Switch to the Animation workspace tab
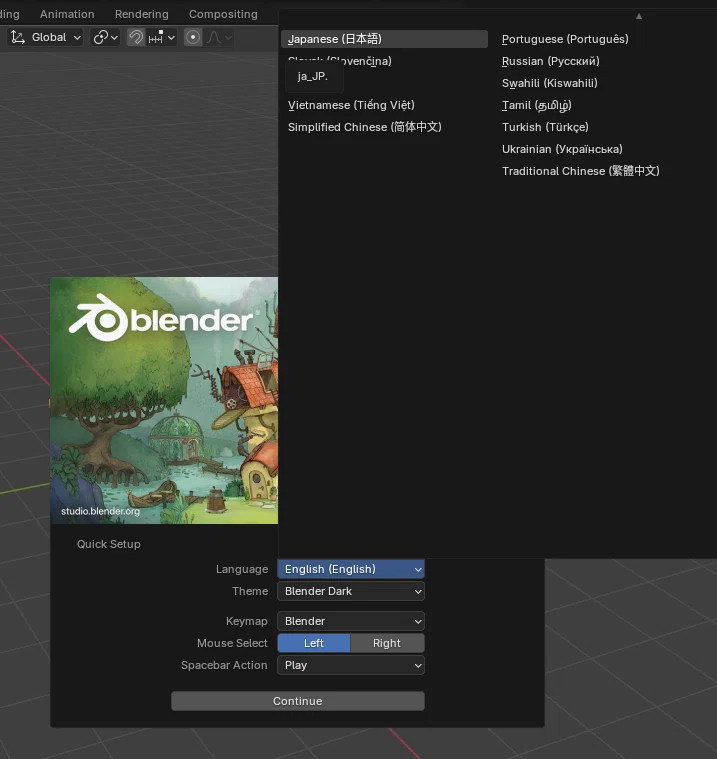The height and width of the screenshot is (759, 717). pyautogui.click(x=67, y=14)
